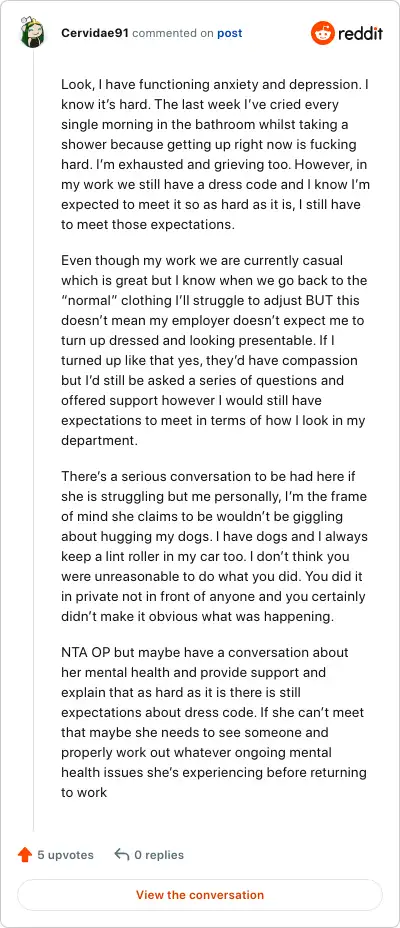The height and width of the screenshot is (928, 400).
Task: Click the "reddit" wordmark text
Action: pyautogui.click(x=361, y=33)
